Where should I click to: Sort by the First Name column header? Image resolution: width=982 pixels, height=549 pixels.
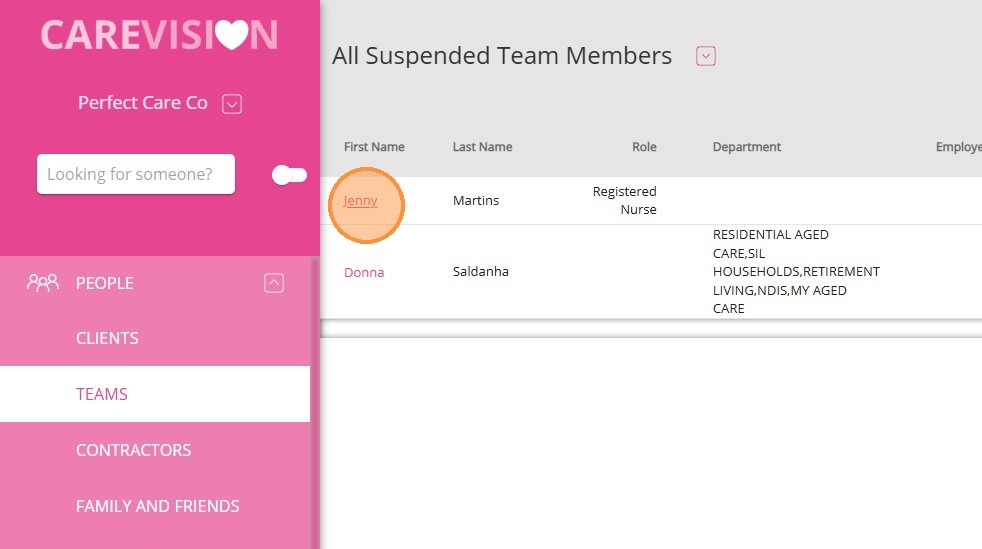pyautogui.click(x=374, y=147)
